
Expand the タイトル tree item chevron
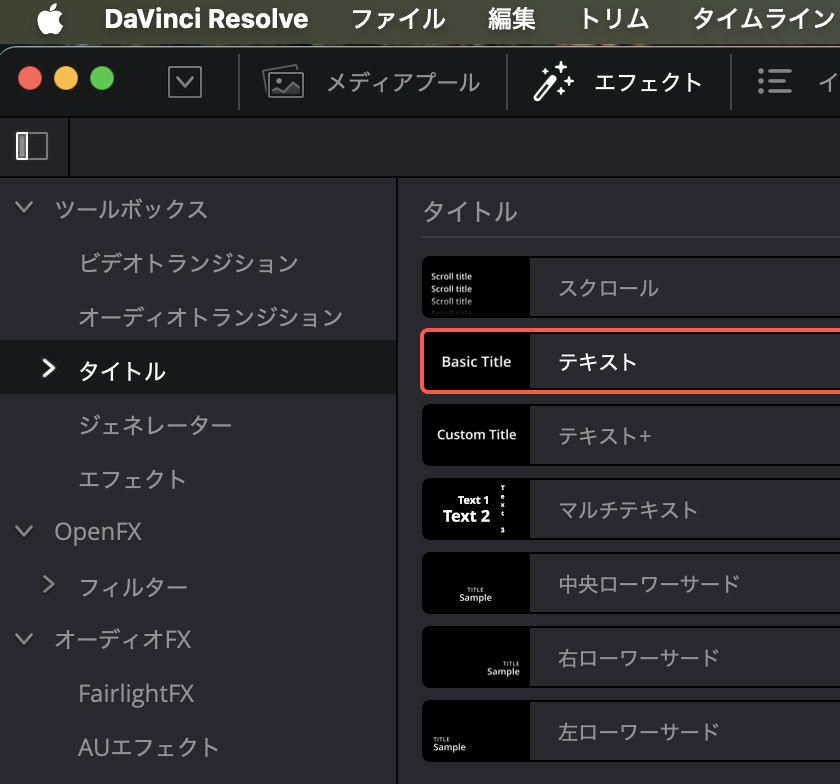pyautogui.click(x=49, y=370)
